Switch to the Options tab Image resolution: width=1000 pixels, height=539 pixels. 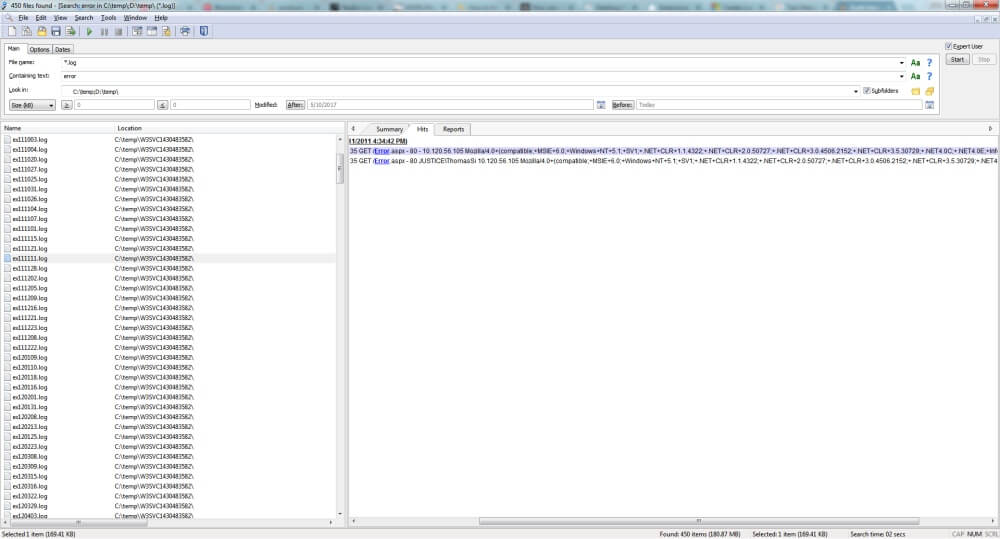pyautogui.click(x=39, y=49)
